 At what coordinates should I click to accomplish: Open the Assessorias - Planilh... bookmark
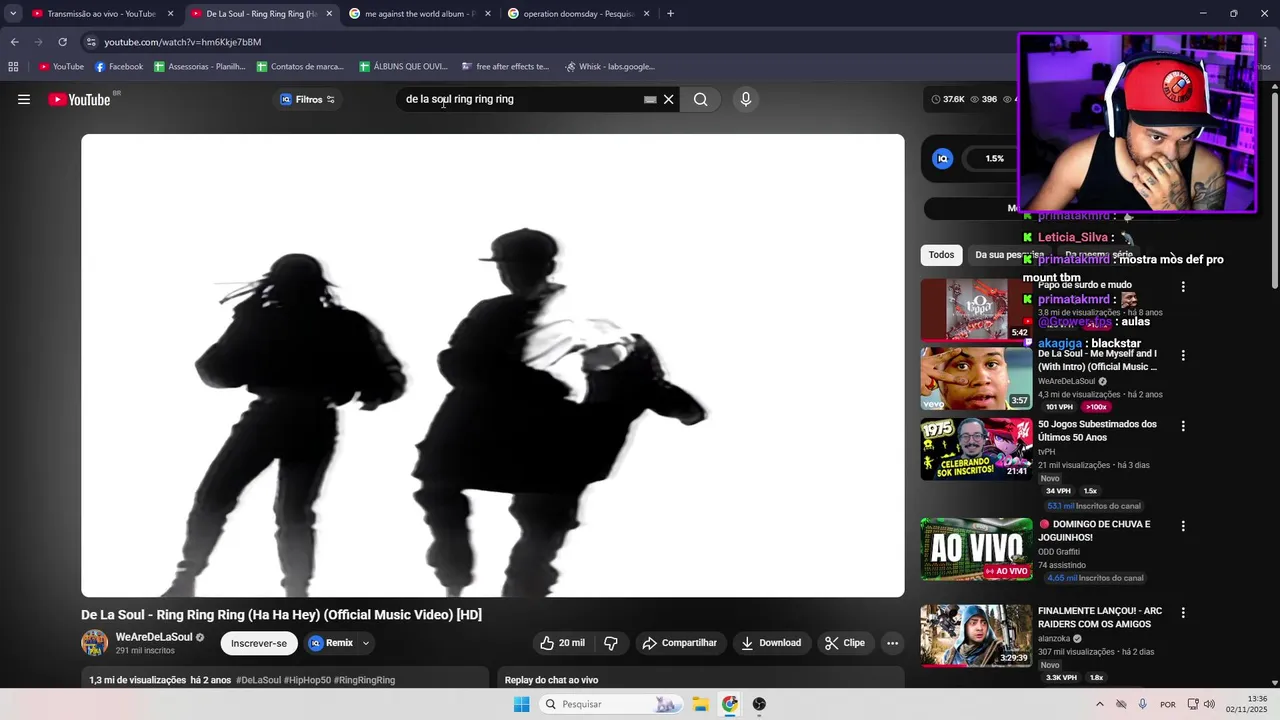click(x=200, y=67)
